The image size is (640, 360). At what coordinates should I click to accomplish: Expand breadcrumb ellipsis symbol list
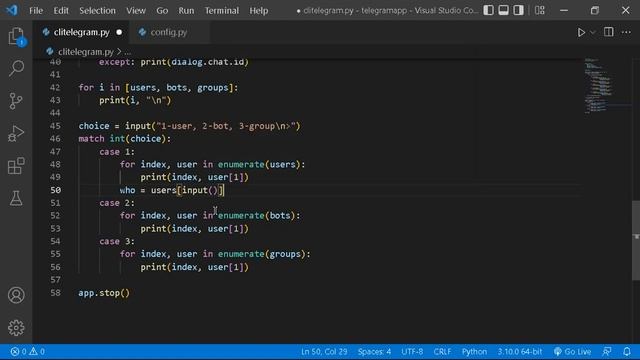[x=128, y=52]
